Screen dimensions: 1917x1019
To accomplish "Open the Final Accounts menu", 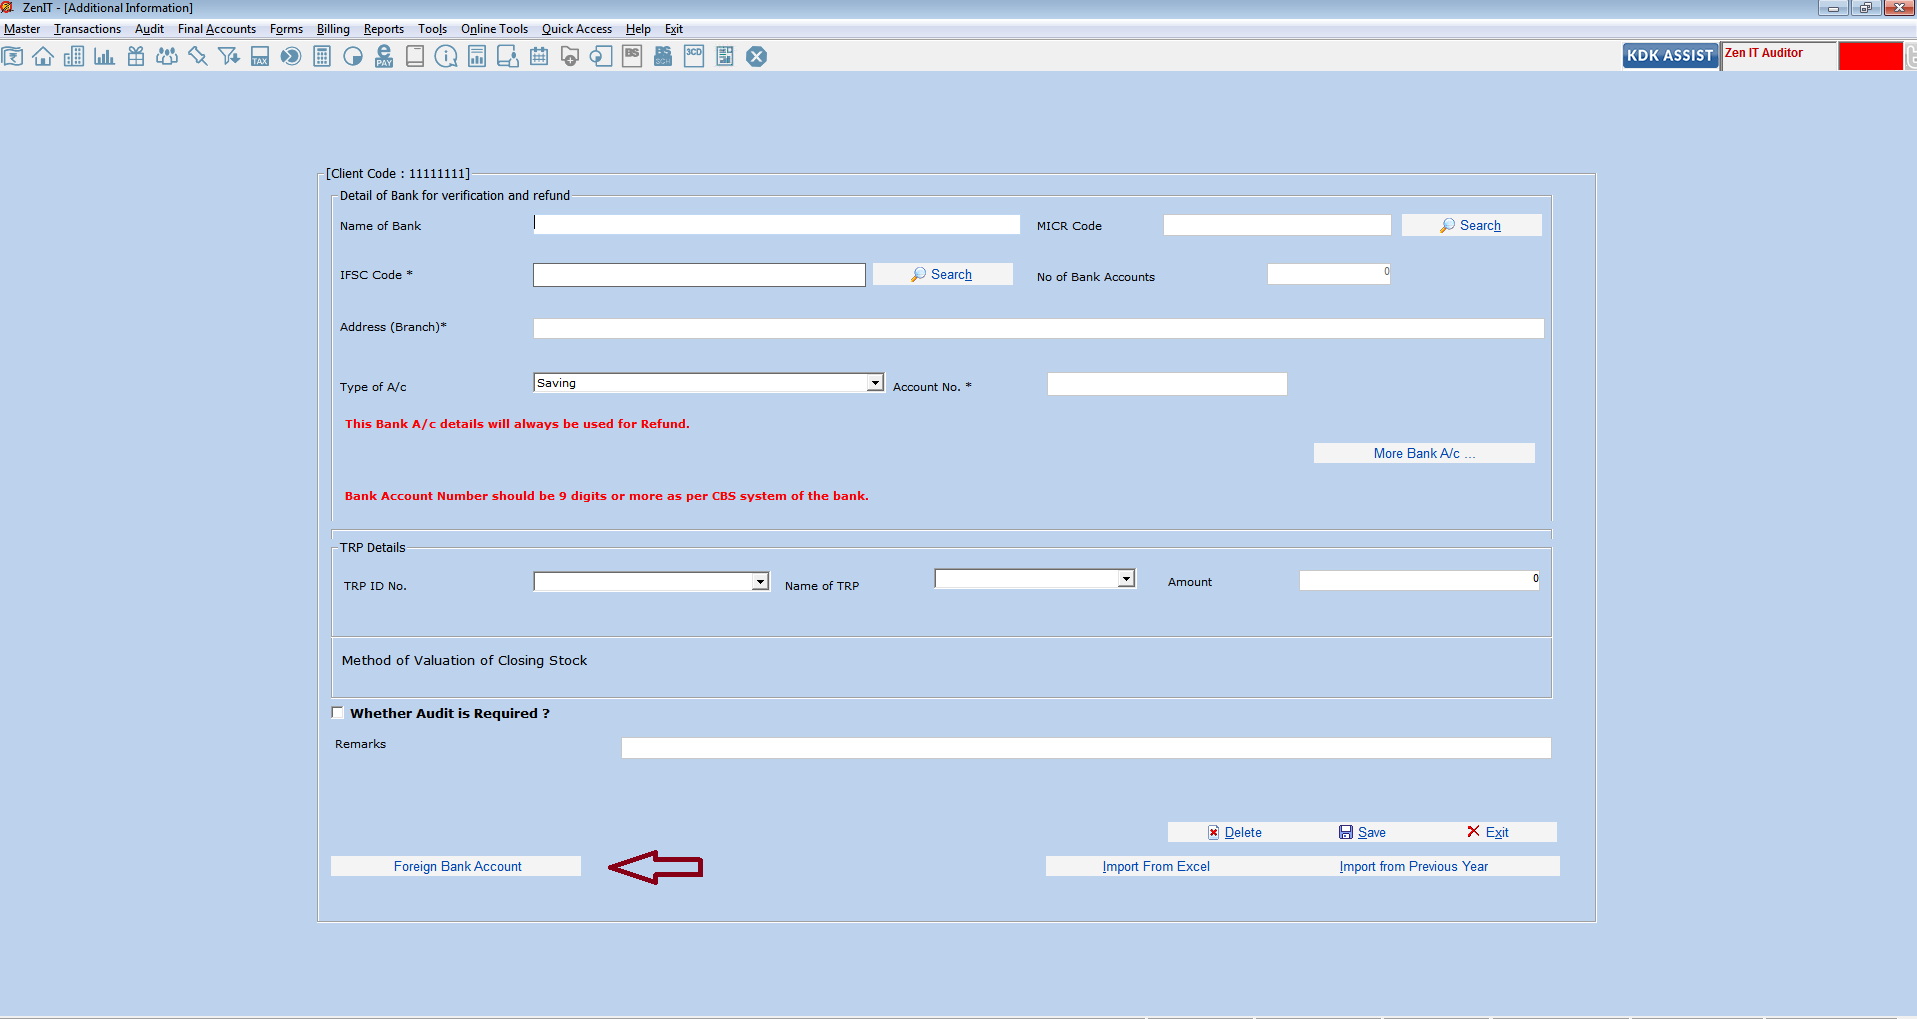I will click(217, 29).
